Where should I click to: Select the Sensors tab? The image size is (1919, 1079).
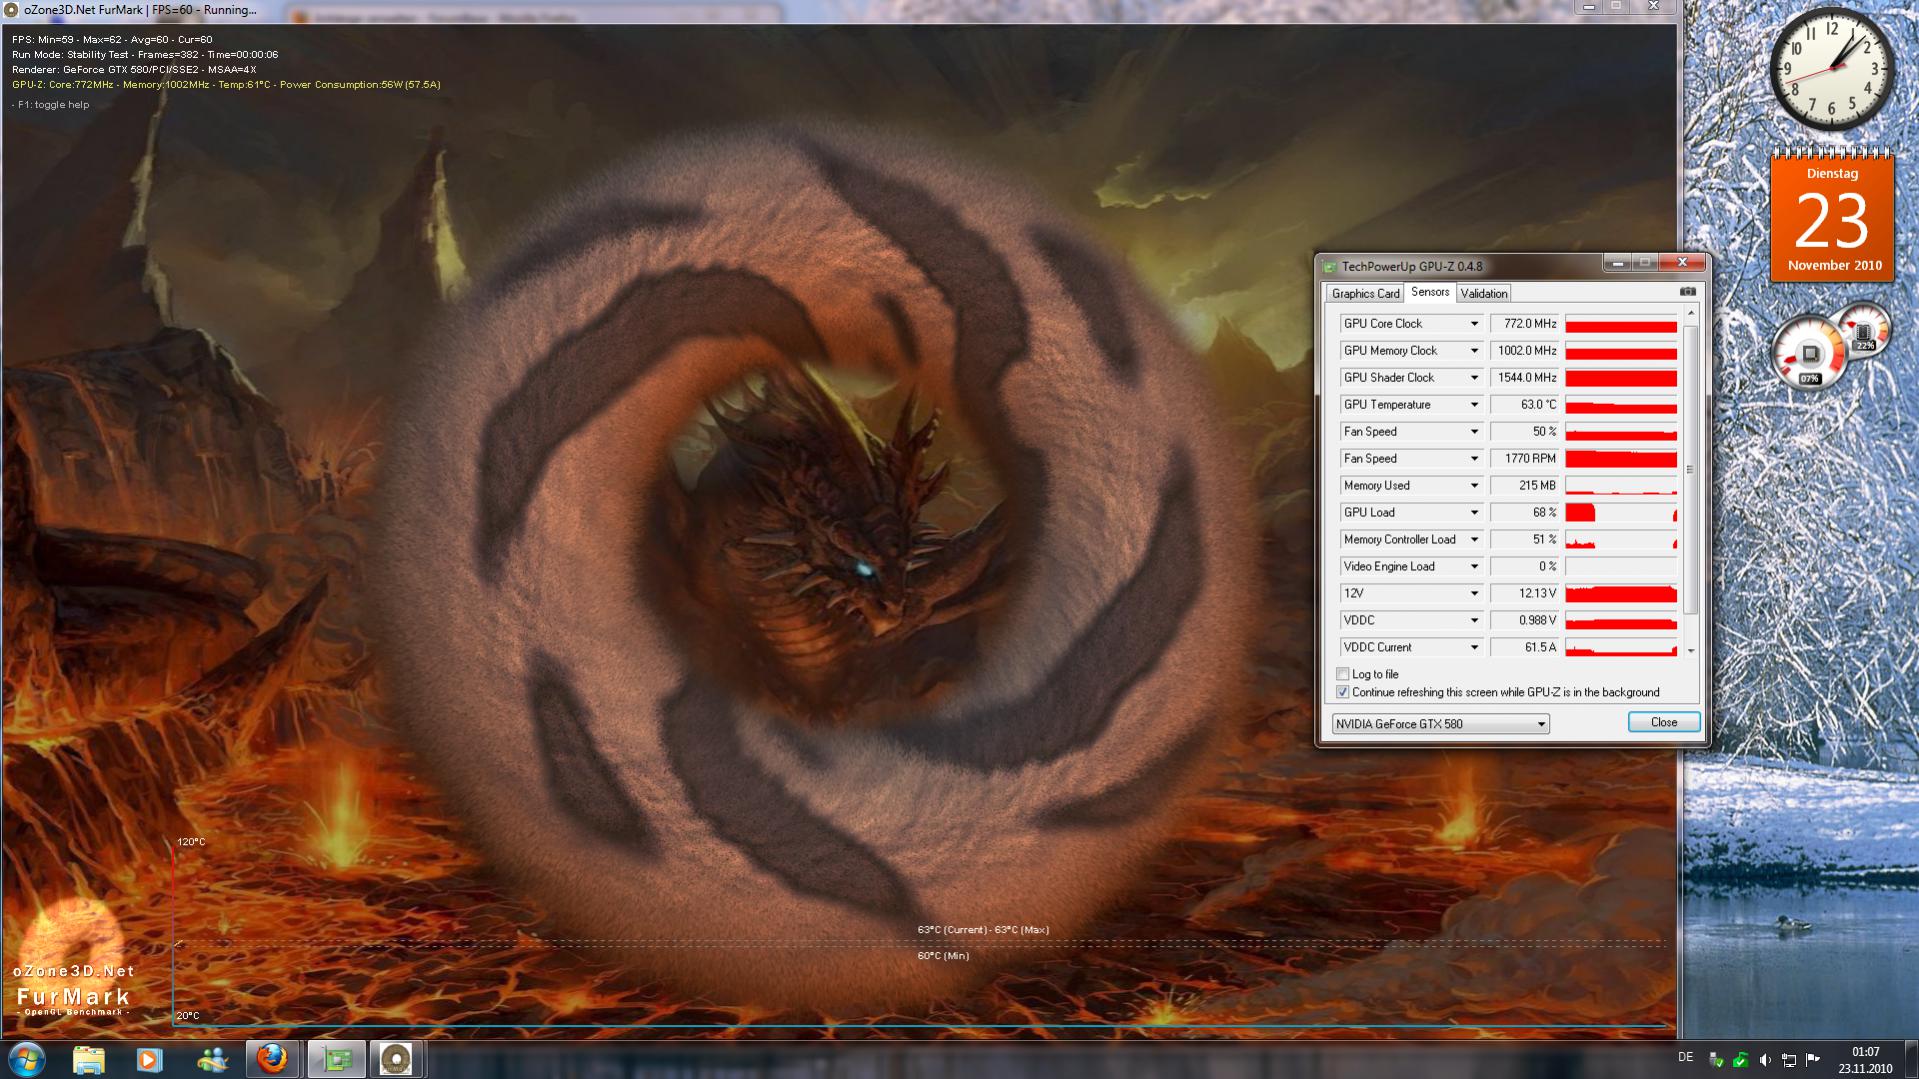[1430, 292]
